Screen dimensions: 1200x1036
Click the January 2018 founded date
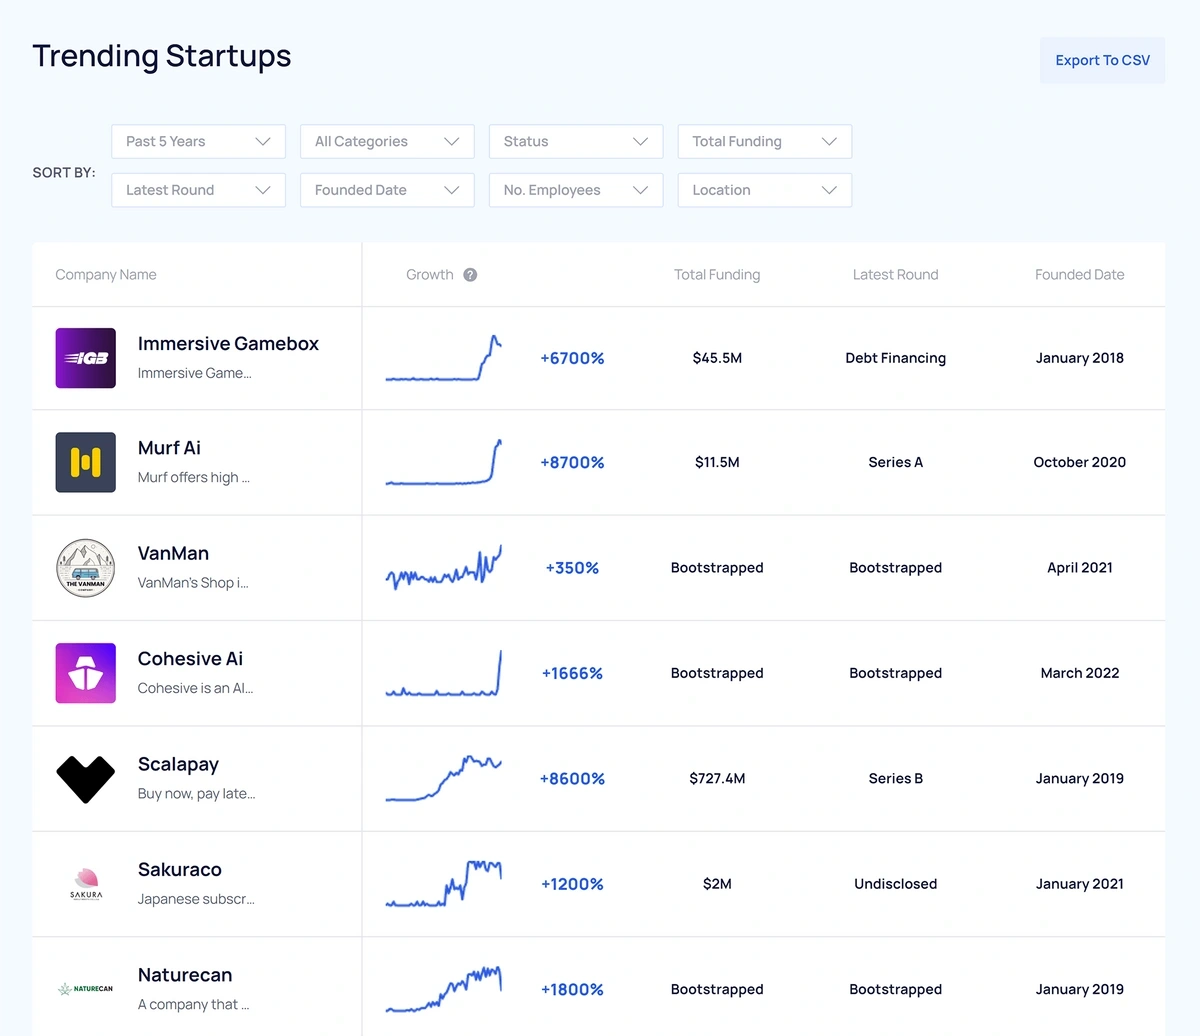(1080, 358)
